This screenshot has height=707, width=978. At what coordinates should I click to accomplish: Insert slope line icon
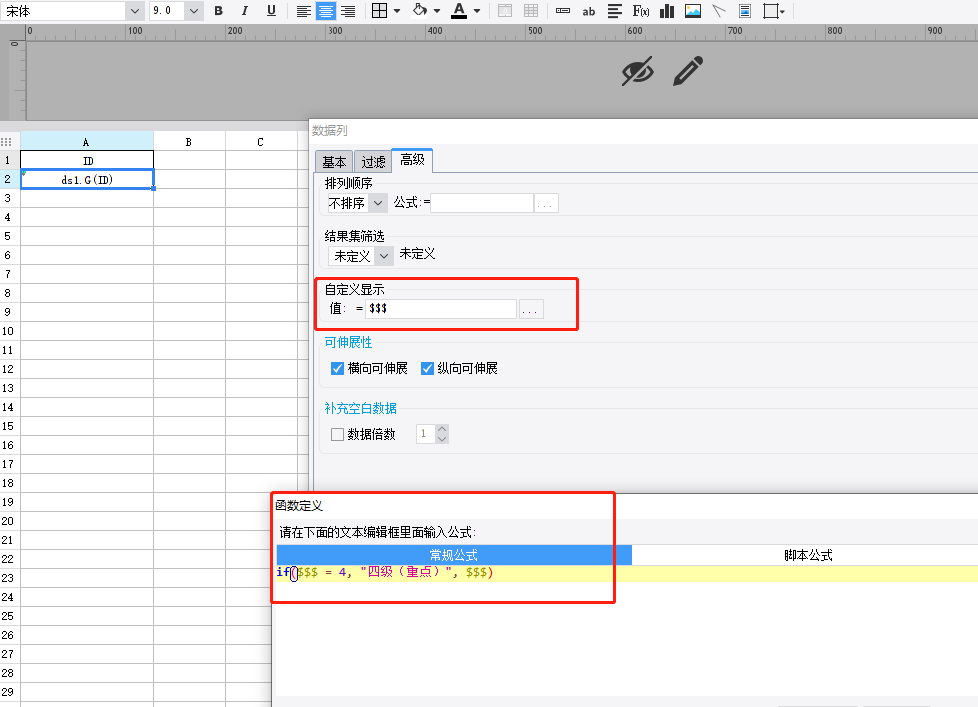tap(719, 11)
